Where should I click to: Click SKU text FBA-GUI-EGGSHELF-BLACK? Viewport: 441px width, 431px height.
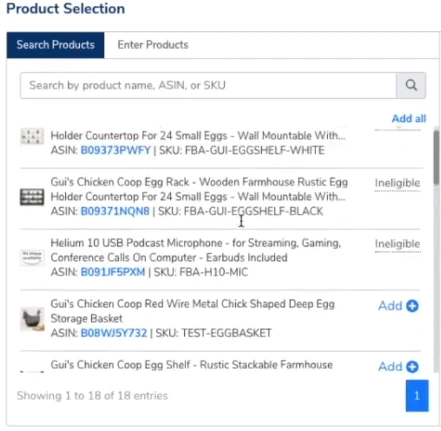click(253, 211)
